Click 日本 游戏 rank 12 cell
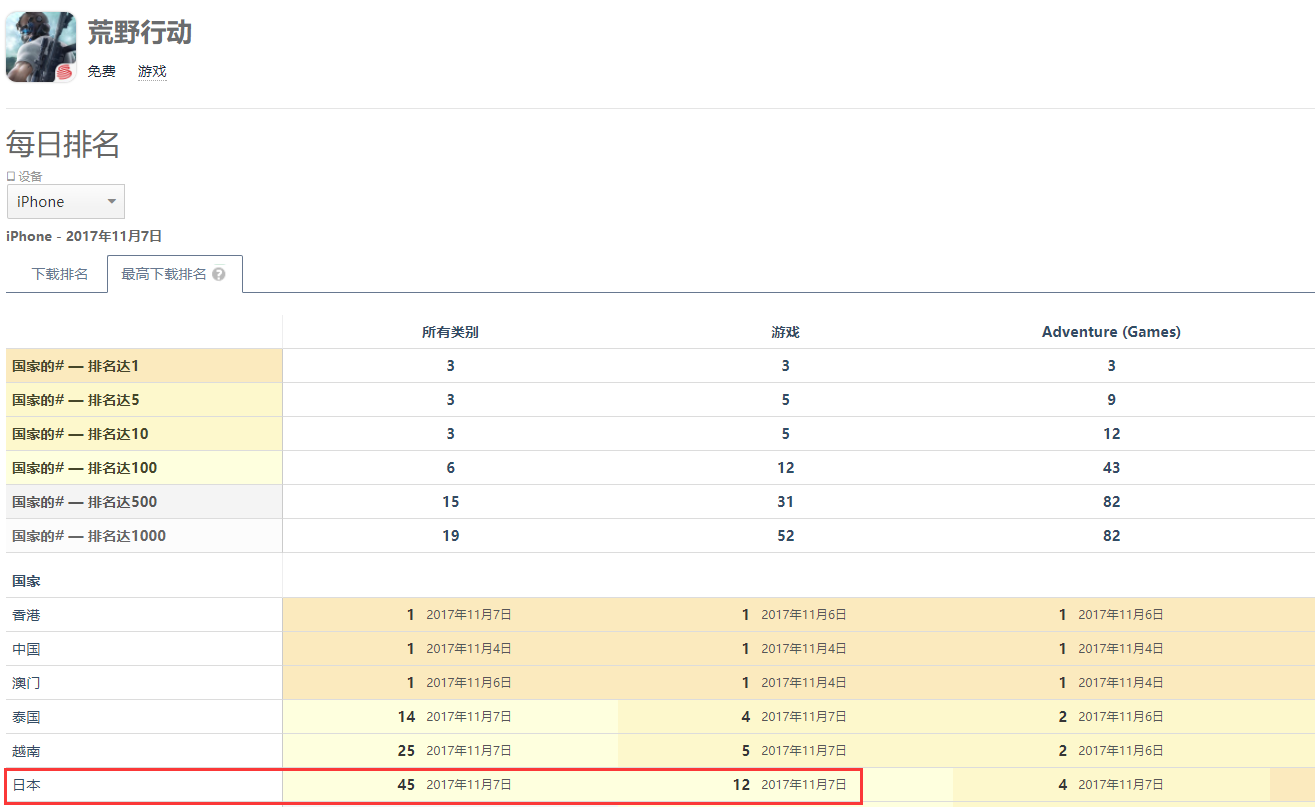 785,785
